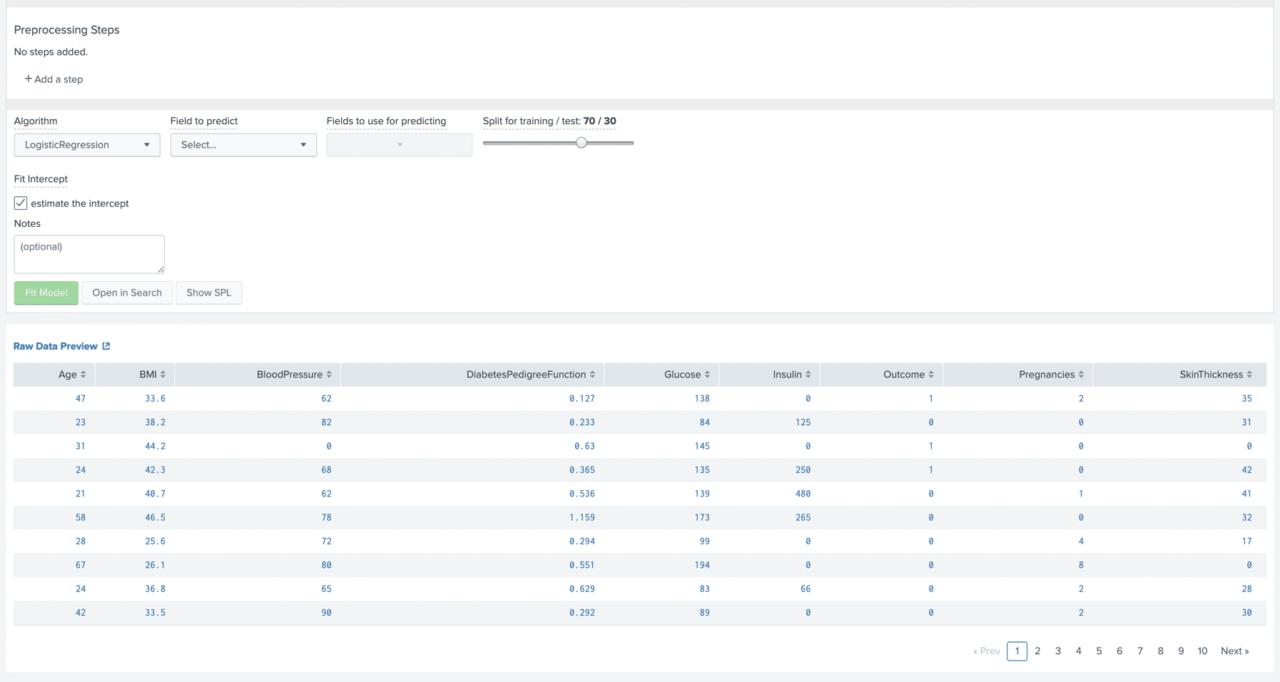
Task: Open Raw Data Preview in new window icon
Action: click(x=106, y=345)
